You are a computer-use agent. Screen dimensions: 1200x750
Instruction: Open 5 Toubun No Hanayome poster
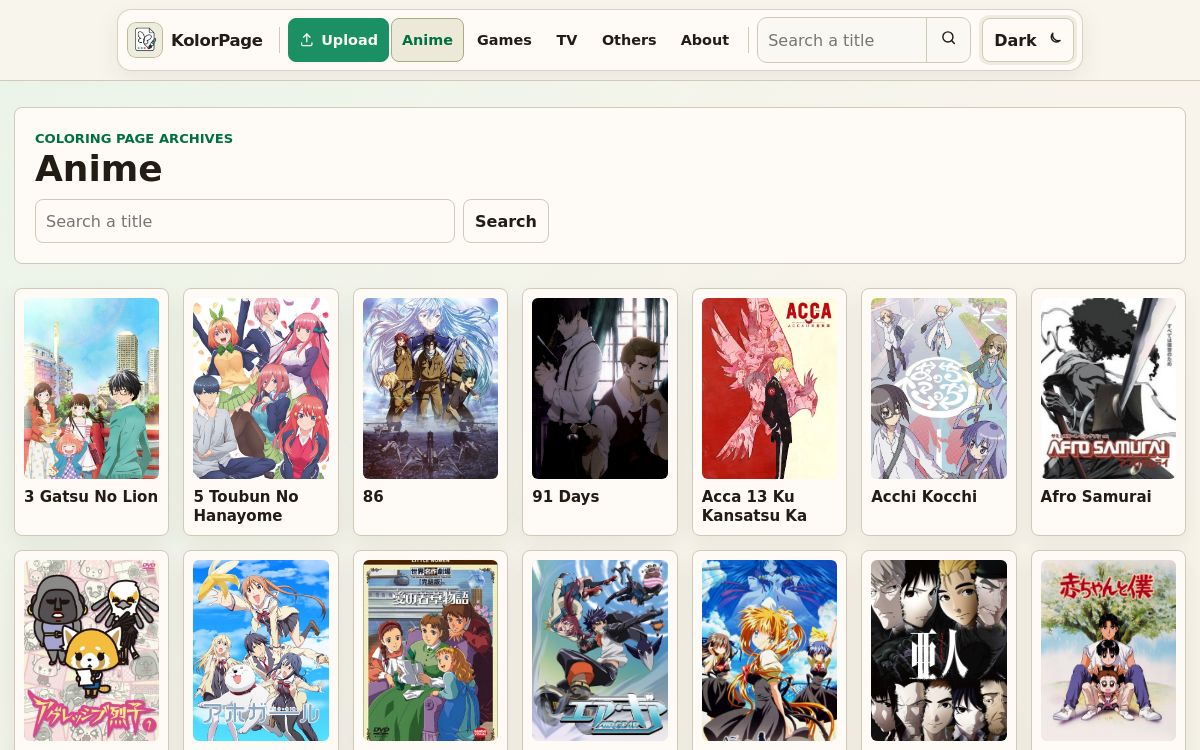click(x=261, y=388)
